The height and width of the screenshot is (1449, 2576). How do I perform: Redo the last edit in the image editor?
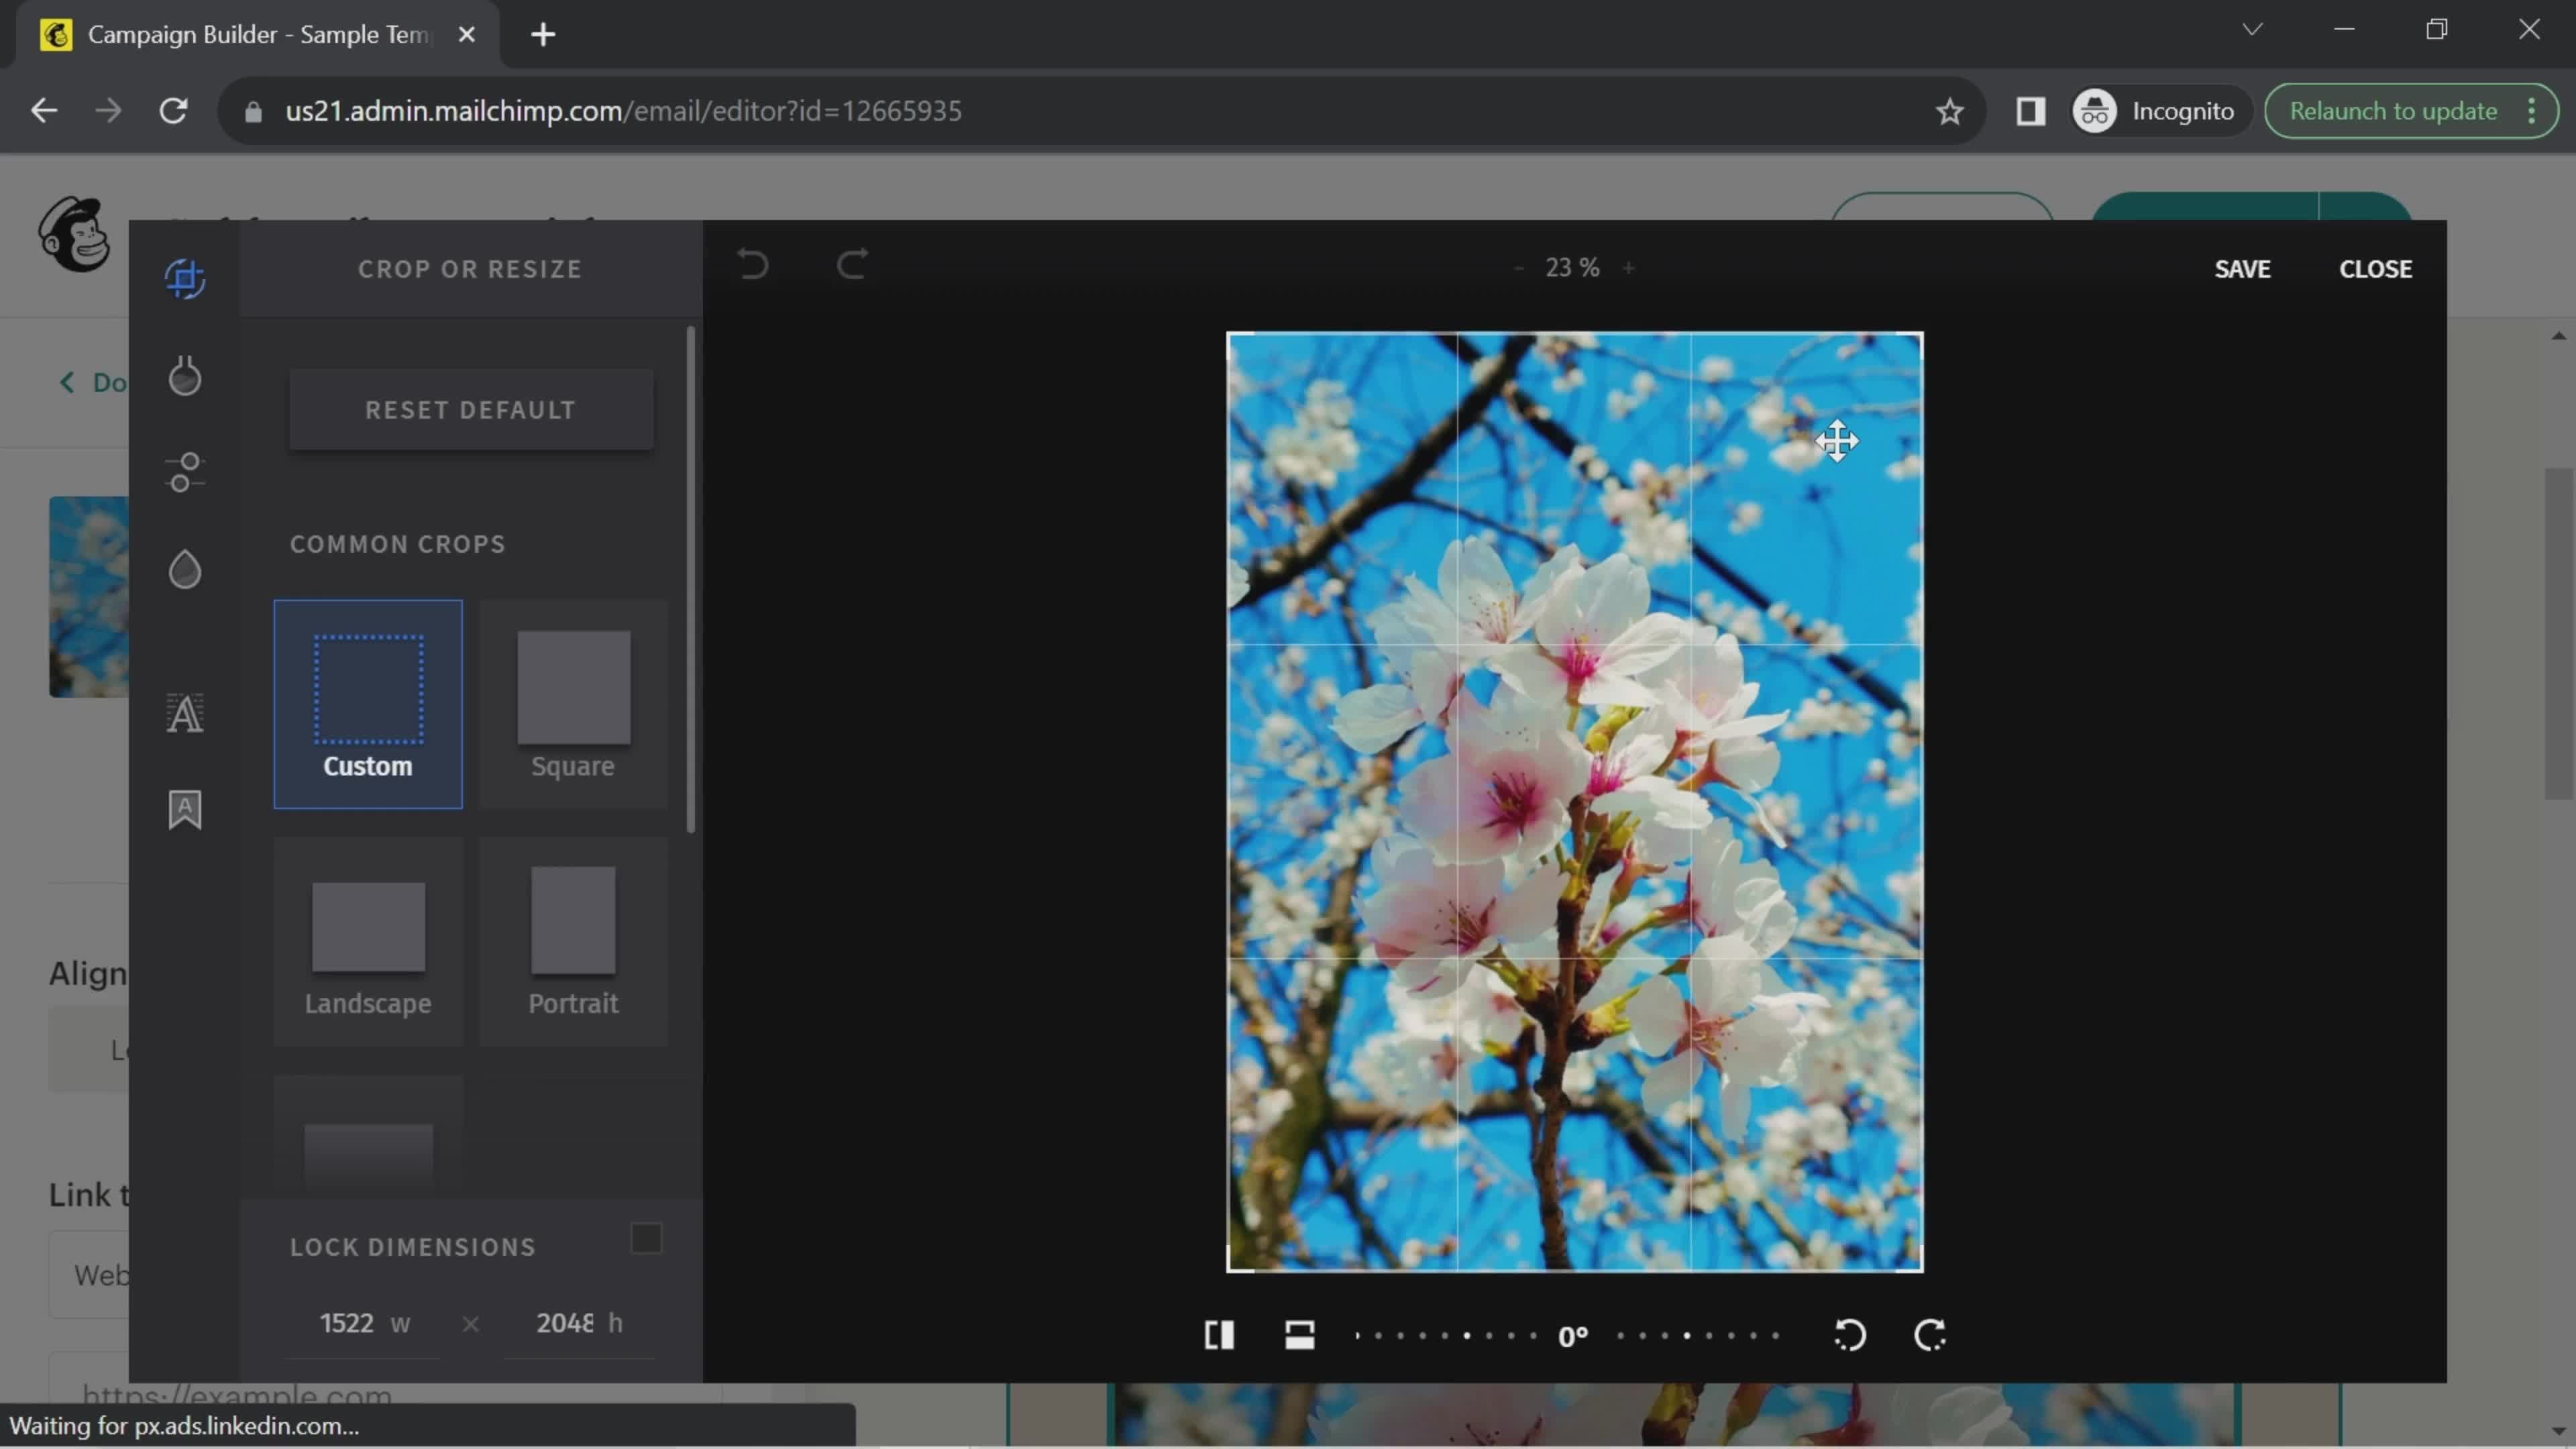[852, 265]
